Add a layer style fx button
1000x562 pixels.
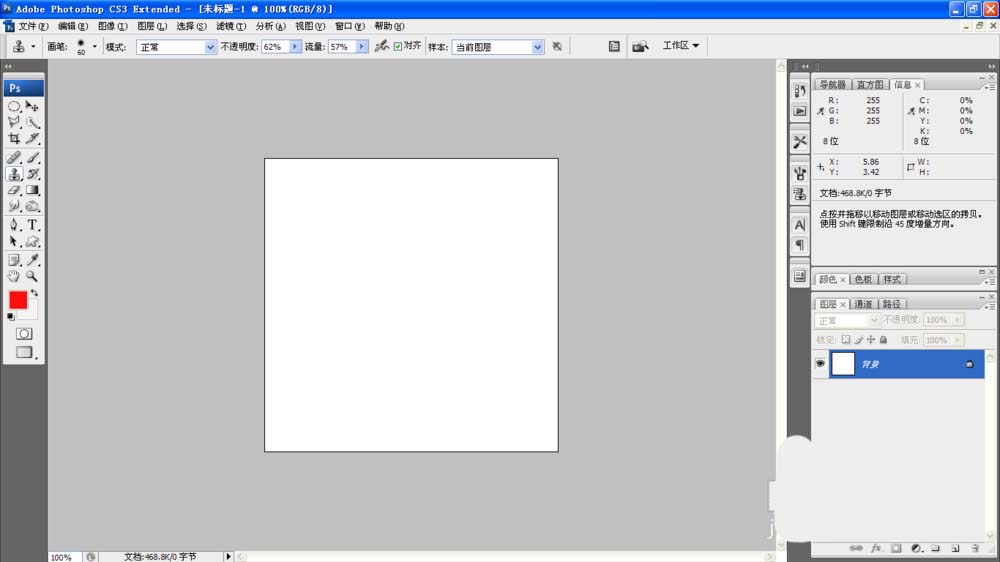click(x=876, y=549)
